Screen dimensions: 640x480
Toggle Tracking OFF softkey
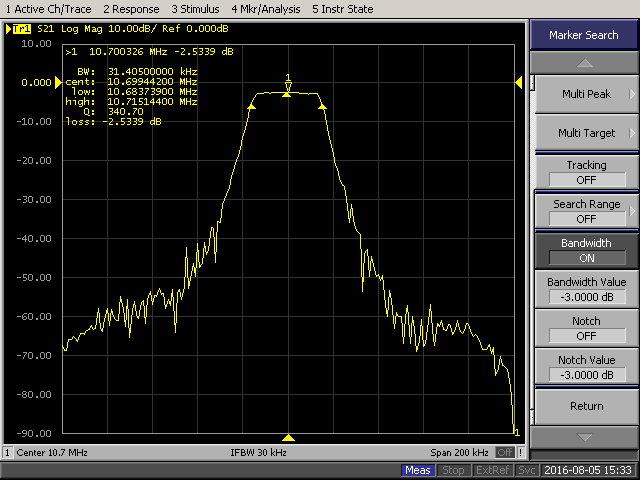(586, 172)
